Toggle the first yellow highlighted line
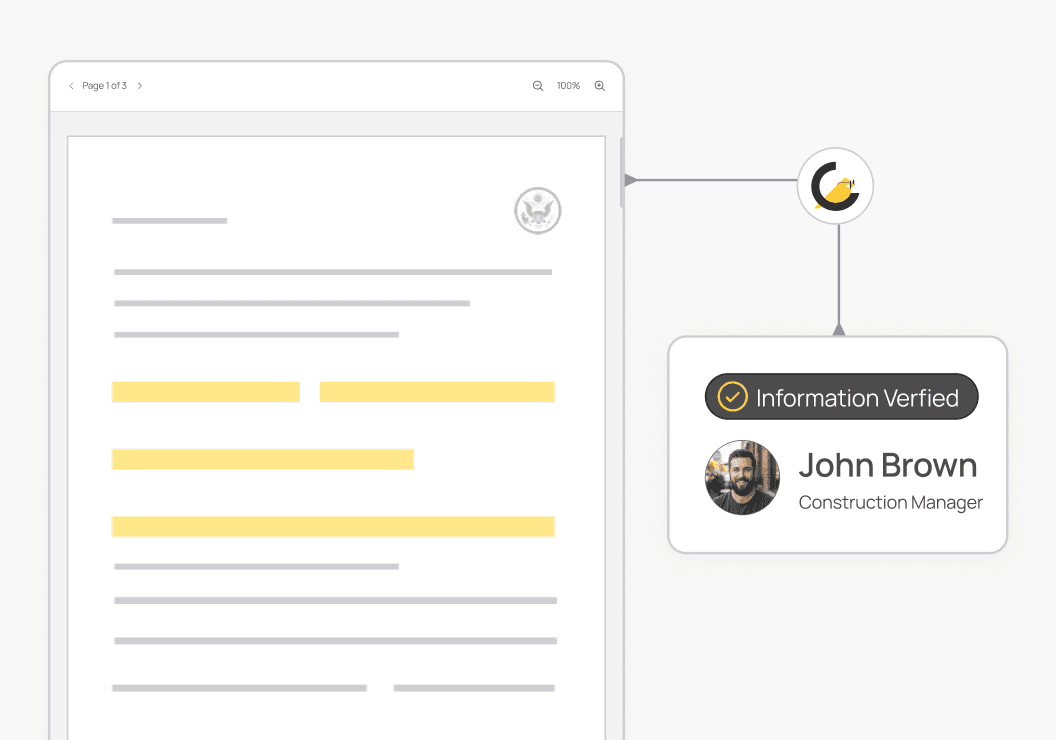 coord(205,391)
